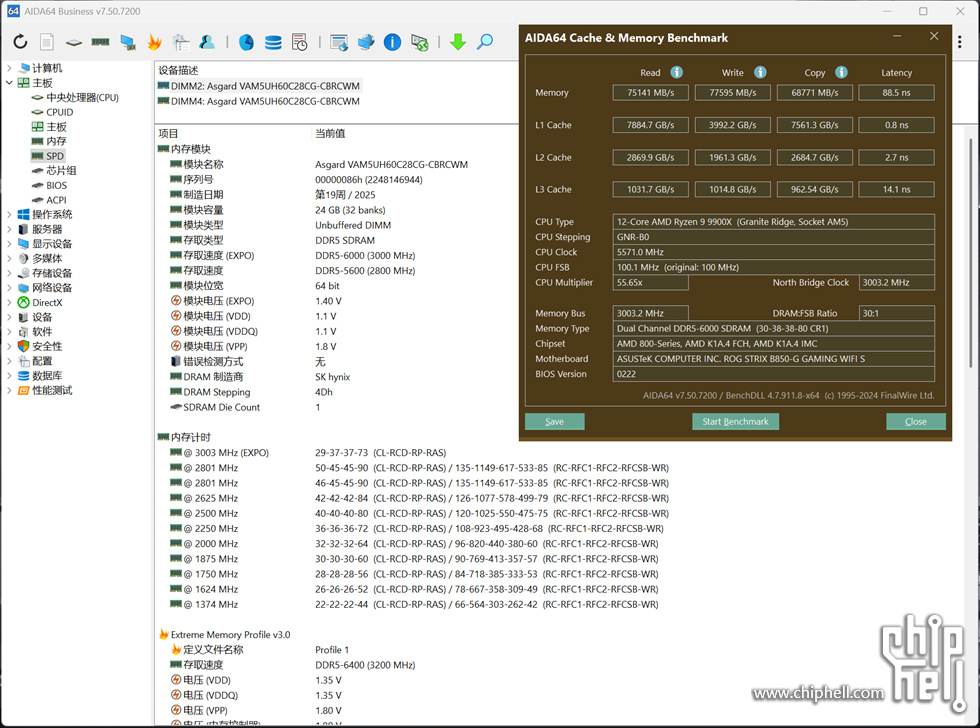
Task: Open the Report page icon in toolbar
Action: click(47, 42)
